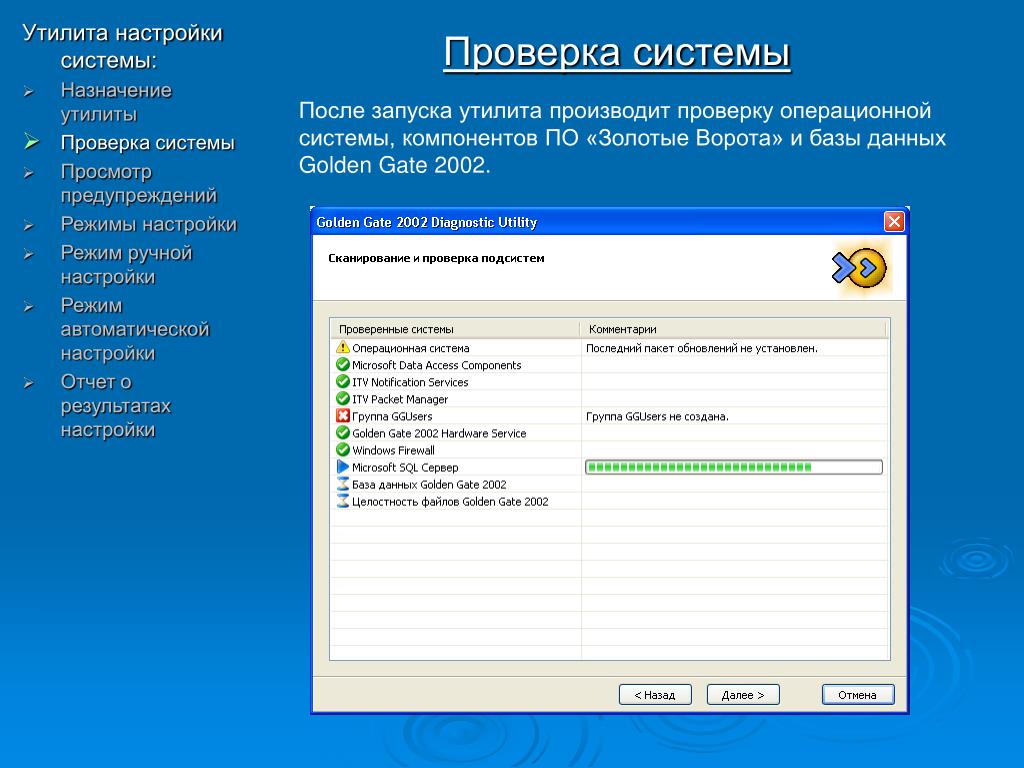This screenshot has height=768, width=1024.
Task: Select the ITV Notification Services row
Action: (410, 382)
